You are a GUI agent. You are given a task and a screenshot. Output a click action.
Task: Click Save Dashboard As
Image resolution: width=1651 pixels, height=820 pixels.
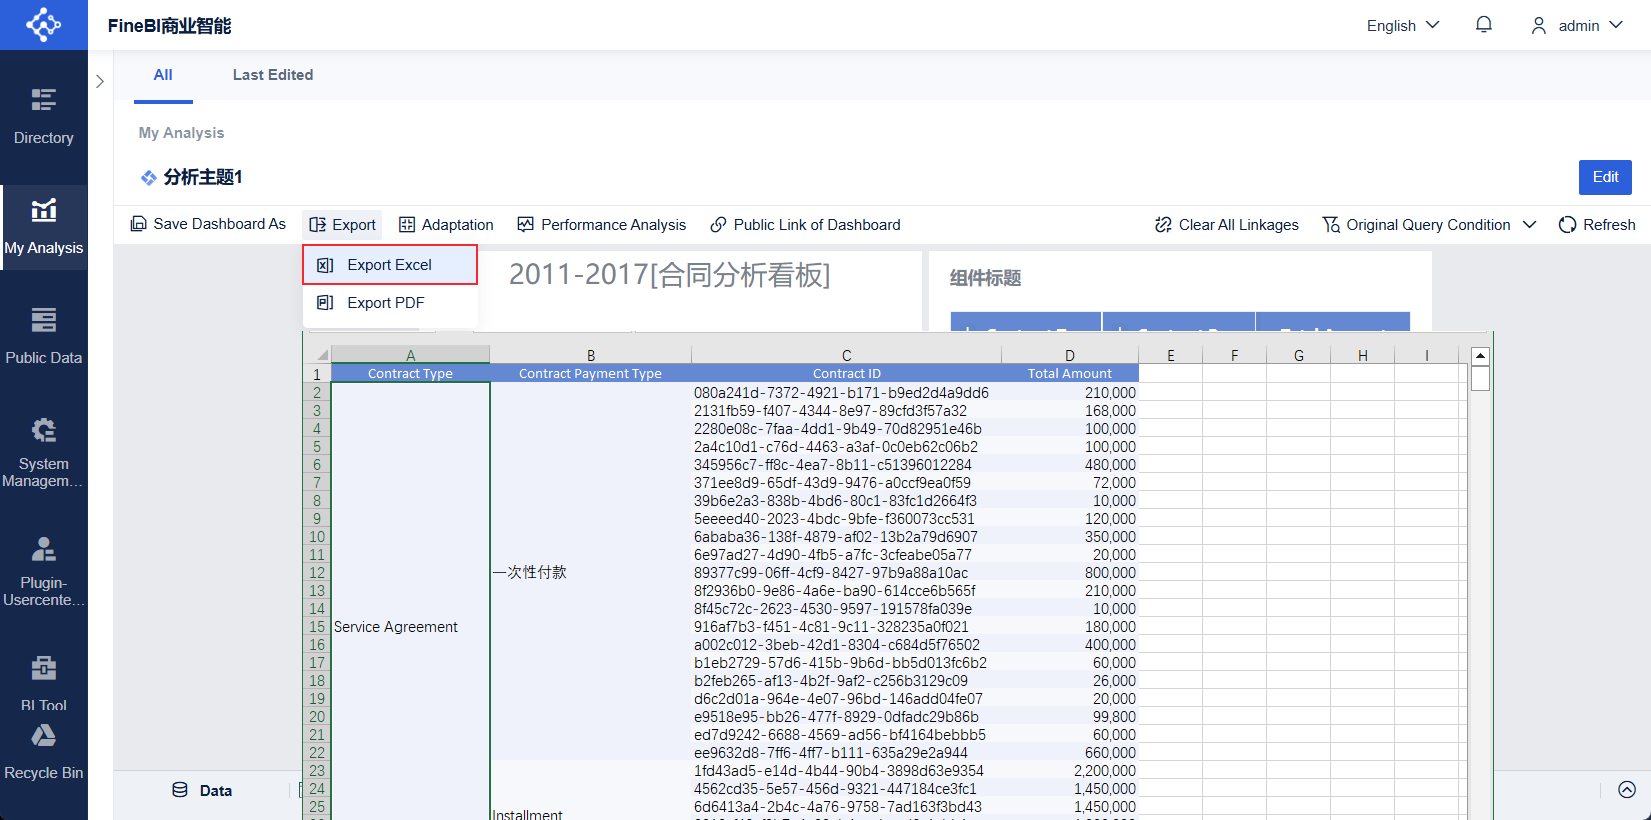pyautogui.click(x=208, y=224)
